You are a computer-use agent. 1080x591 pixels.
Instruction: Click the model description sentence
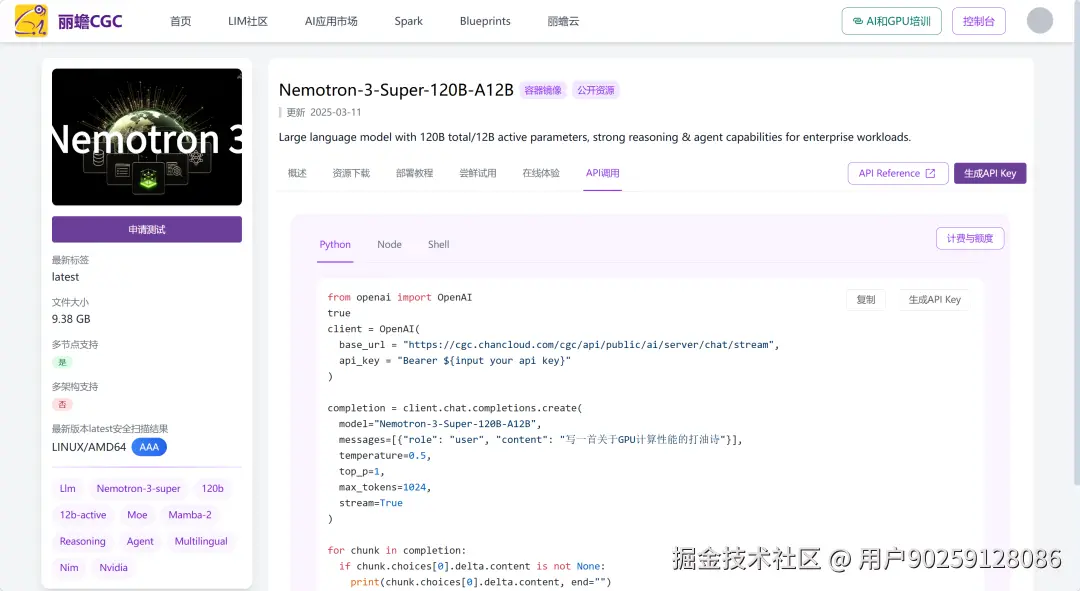point(594,137)
